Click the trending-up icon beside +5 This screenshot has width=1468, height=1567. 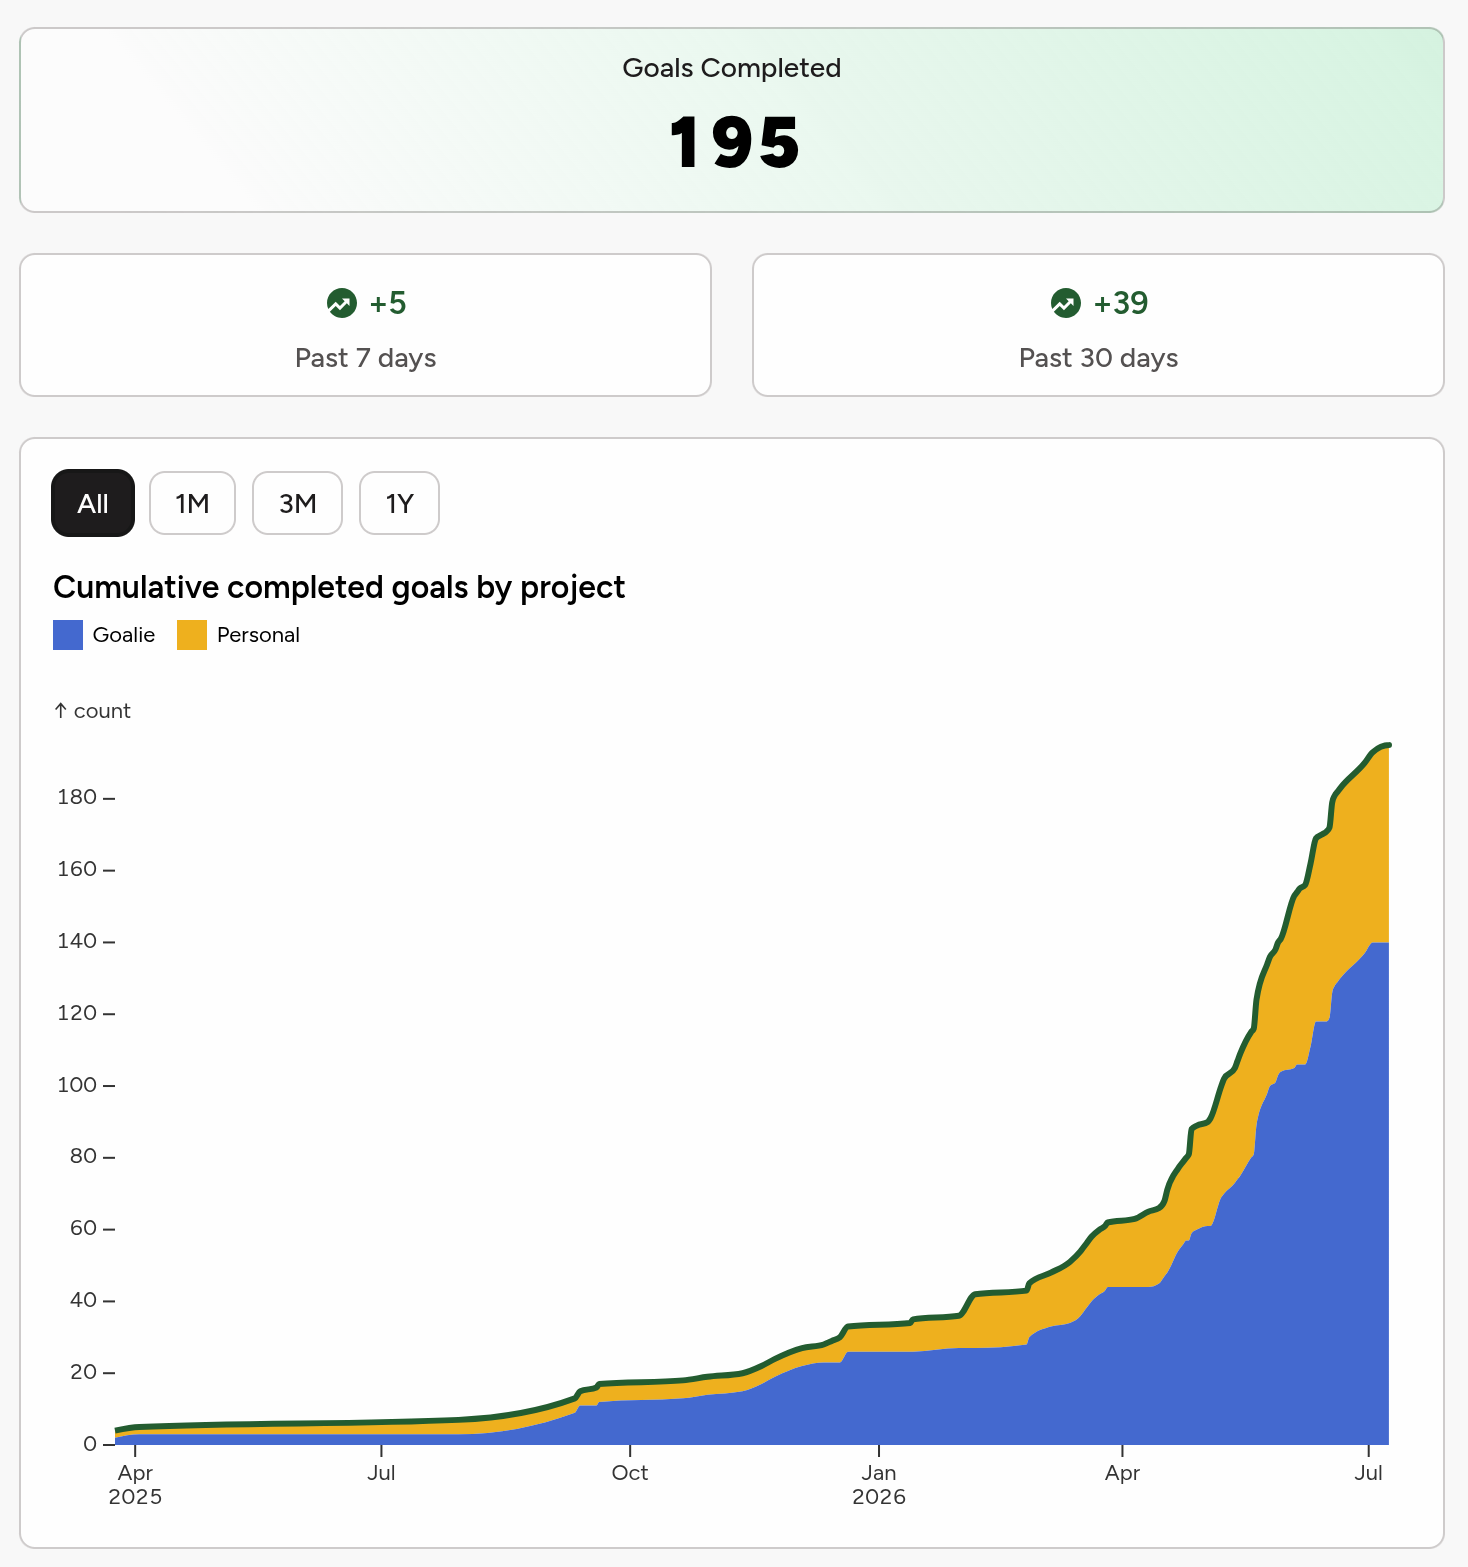[342, 303]
